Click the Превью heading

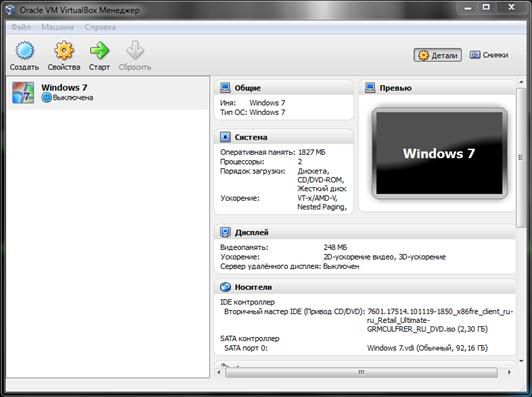[x=396, y=88]
